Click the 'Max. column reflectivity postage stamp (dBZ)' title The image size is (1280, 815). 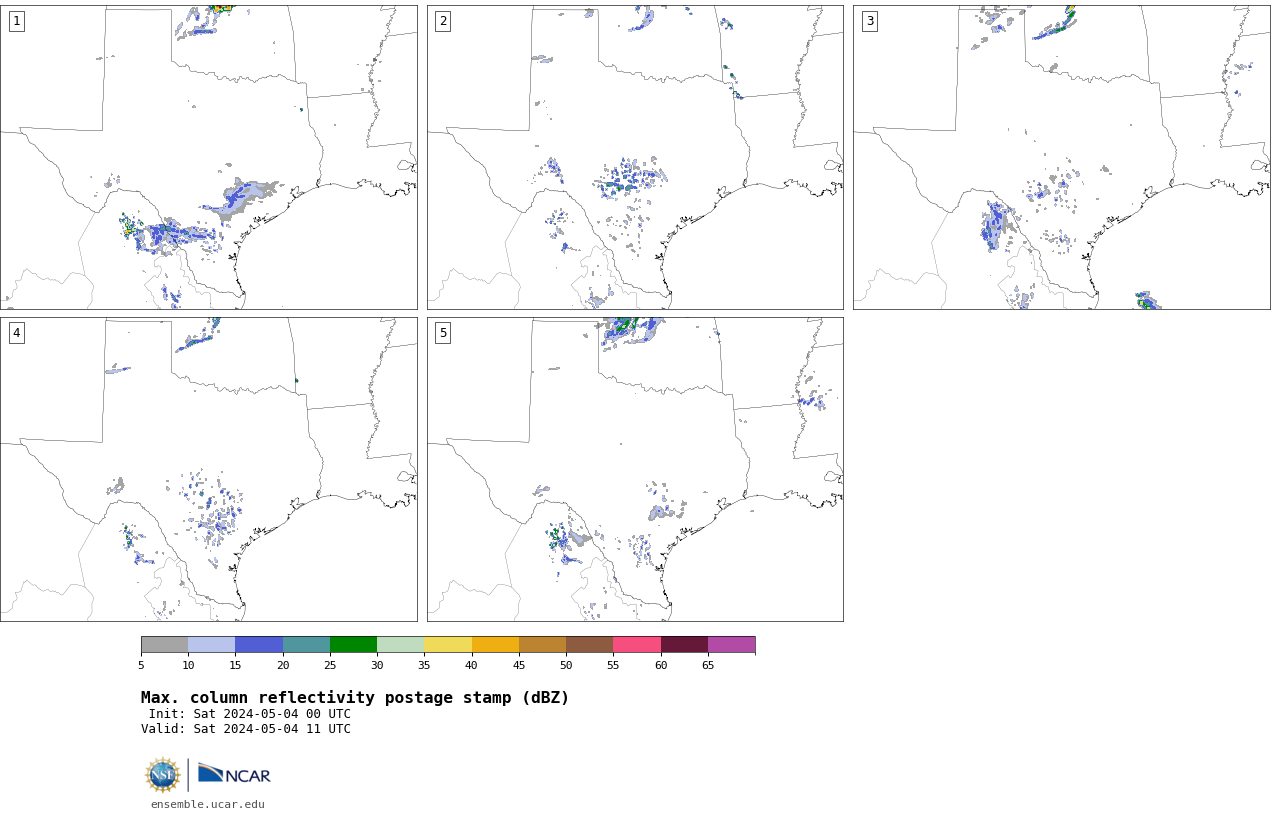click(x=355, y=698)
